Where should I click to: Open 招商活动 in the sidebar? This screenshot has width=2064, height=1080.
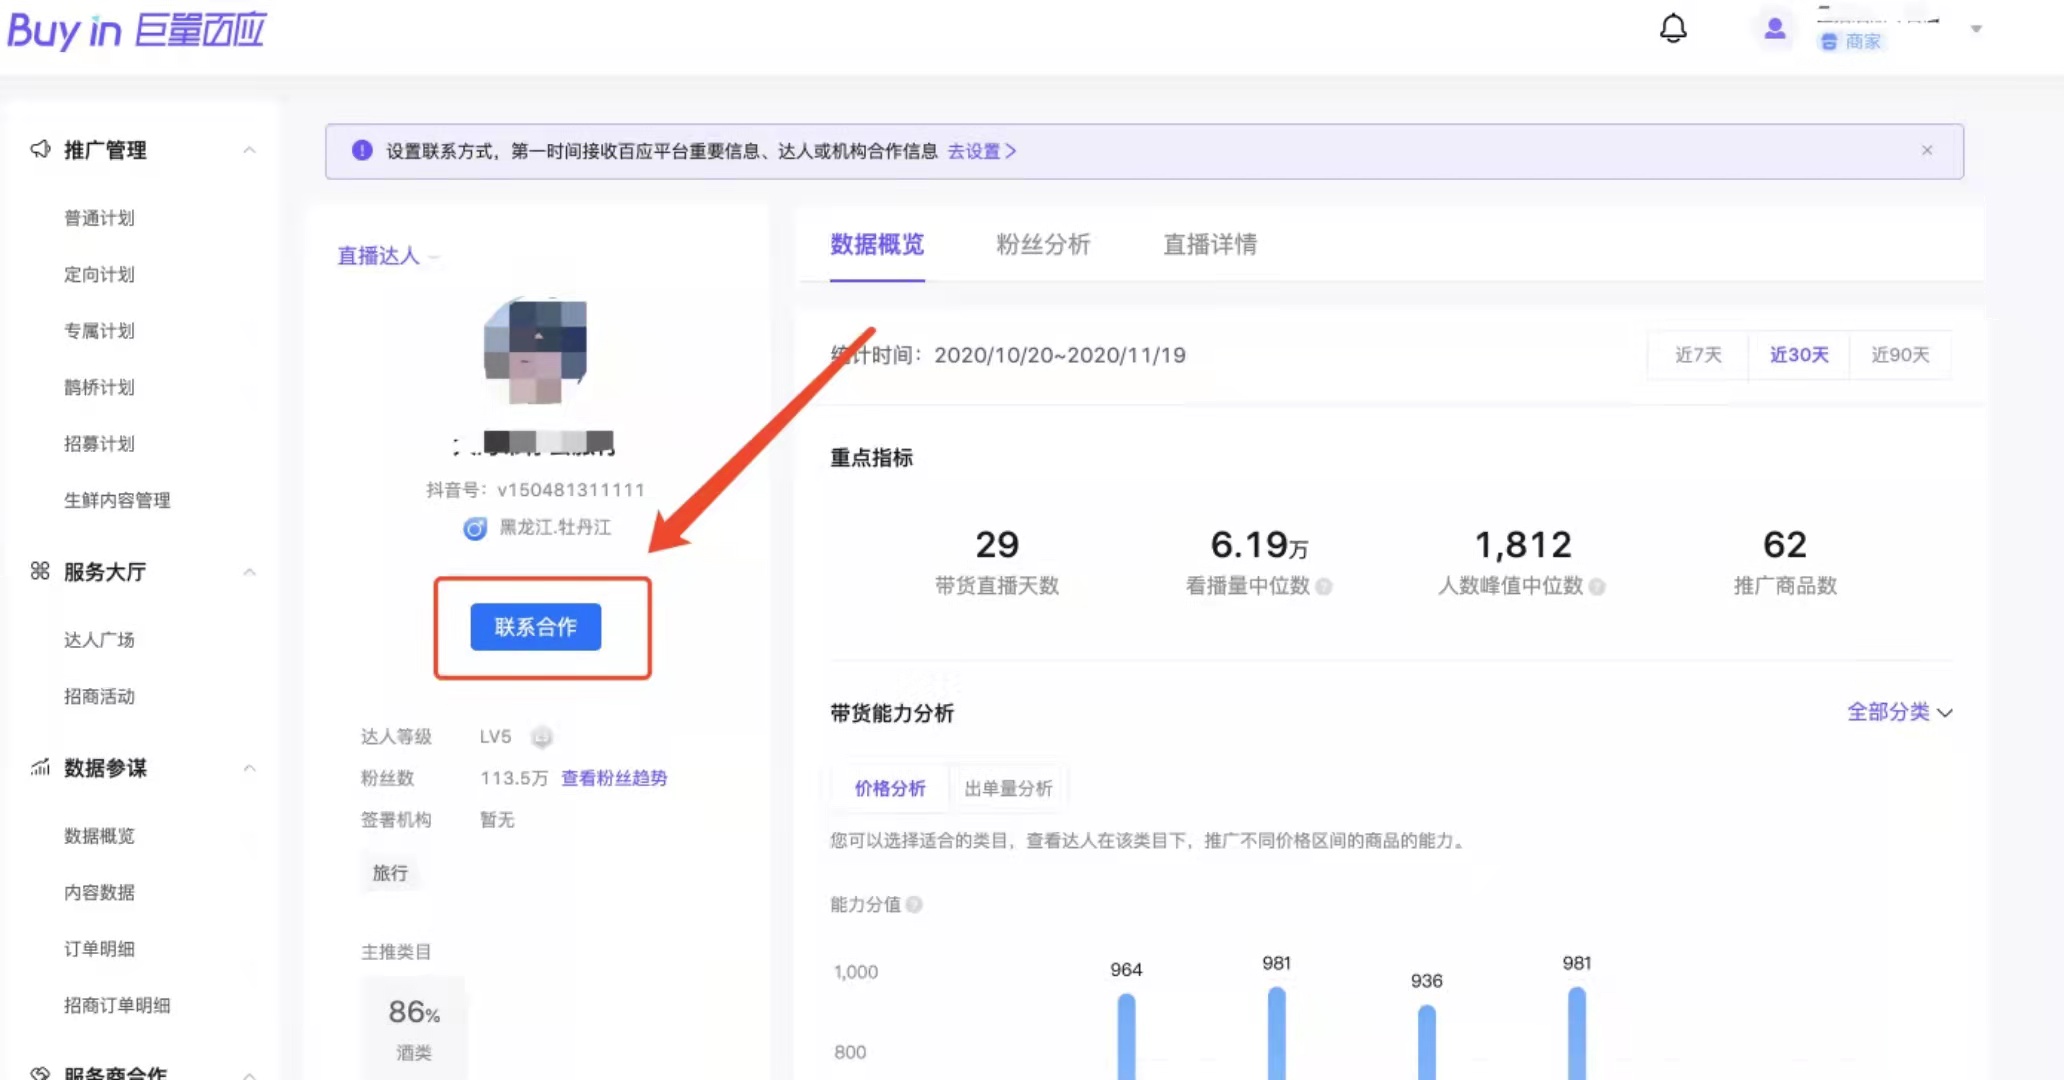coord(99,696)
